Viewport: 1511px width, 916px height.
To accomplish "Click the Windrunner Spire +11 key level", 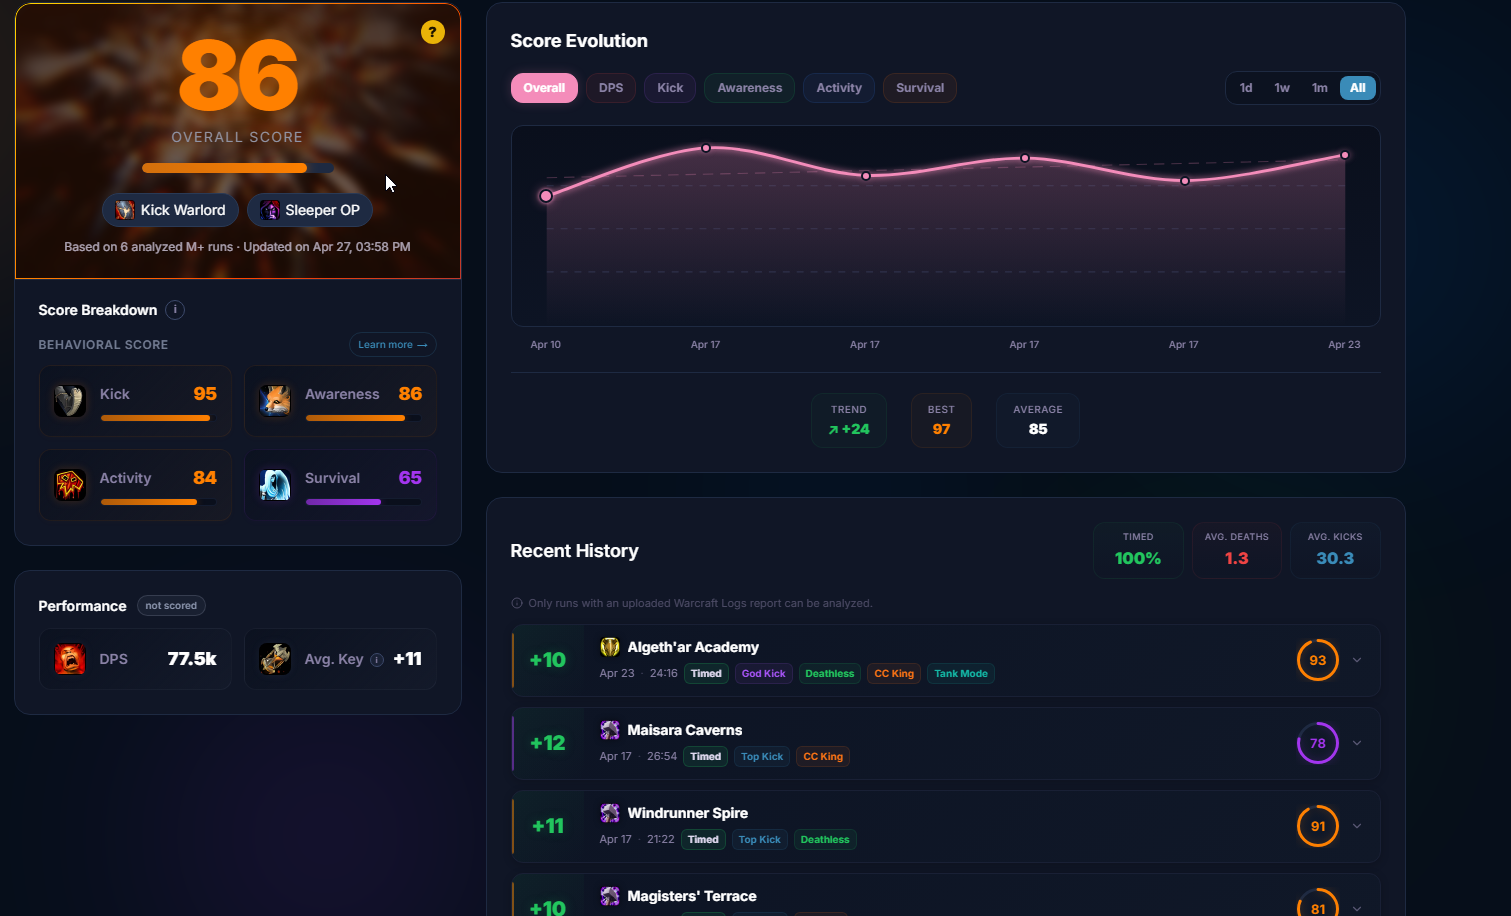I will [x=548, y=826].
